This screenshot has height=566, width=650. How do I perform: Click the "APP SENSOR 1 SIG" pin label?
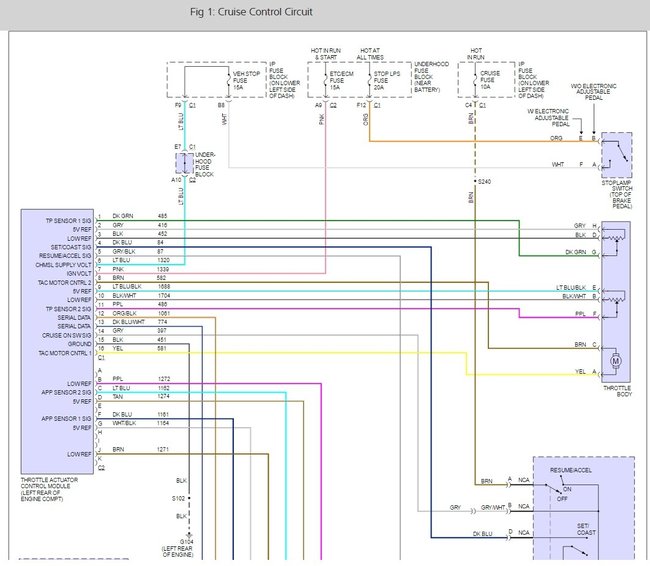coord(66,419)
